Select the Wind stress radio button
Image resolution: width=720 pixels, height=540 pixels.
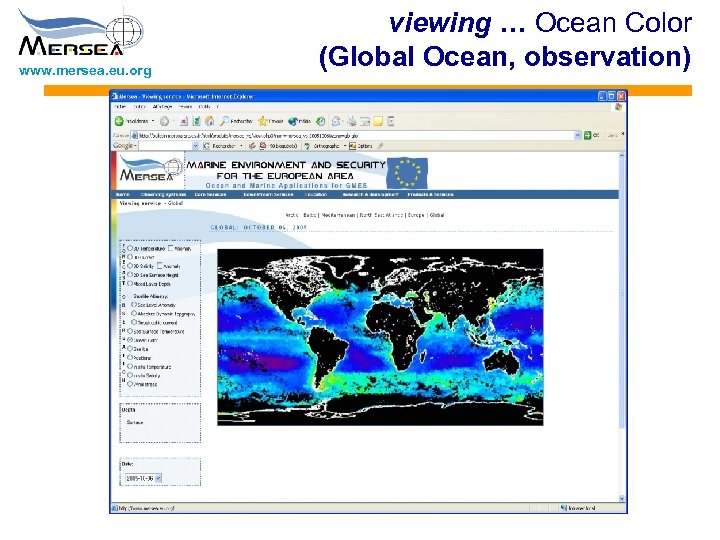coord(130,383)
